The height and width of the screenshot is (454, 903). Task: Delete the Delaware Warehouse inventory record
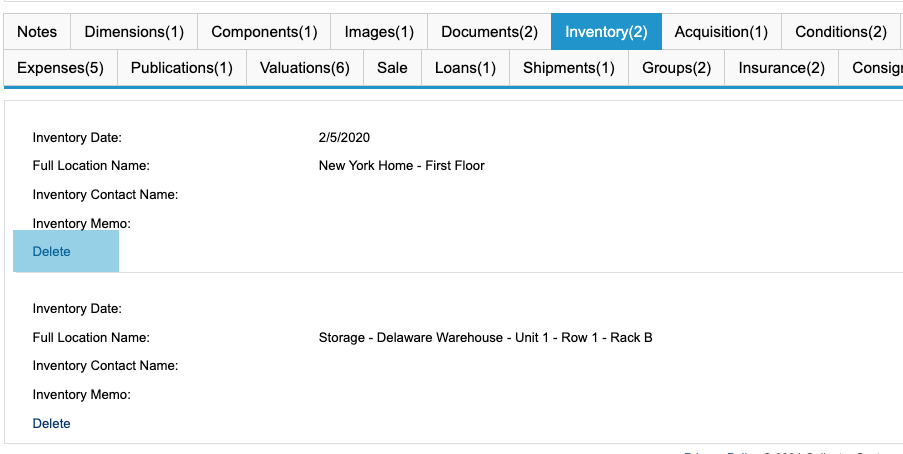[52, 424]
